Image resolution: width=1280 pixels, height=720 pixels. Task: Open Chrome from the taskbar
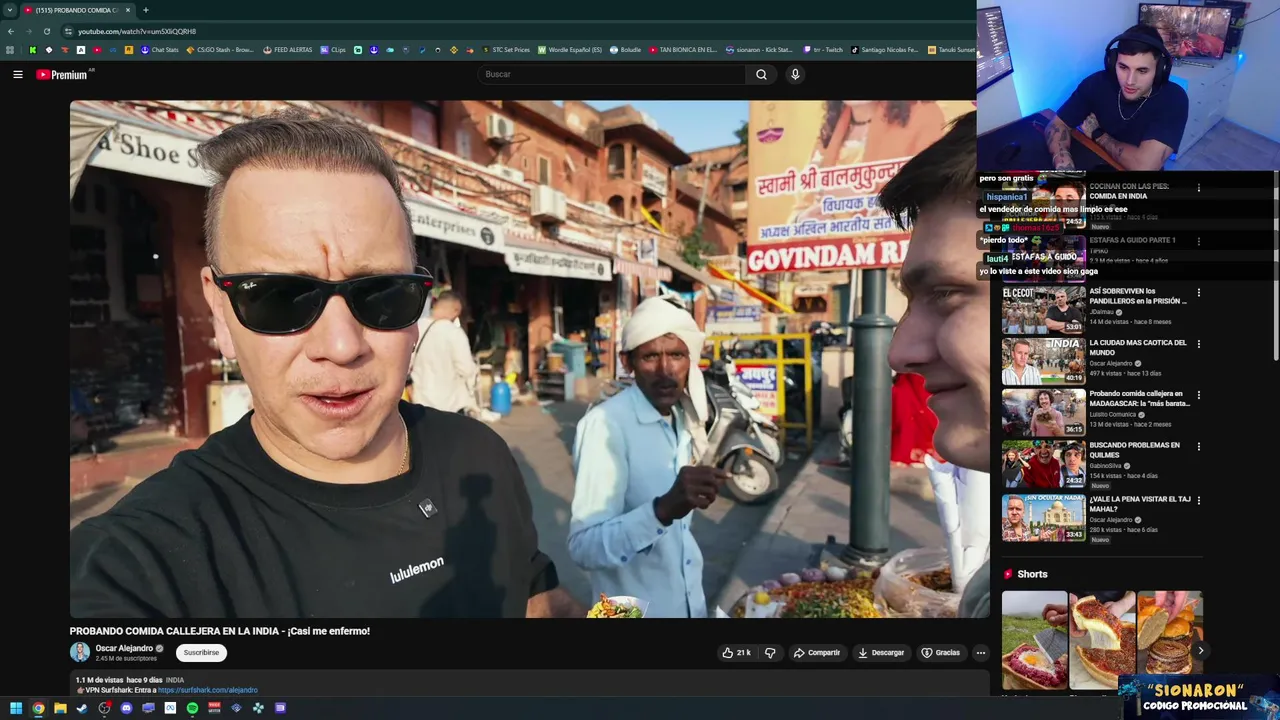38,708
